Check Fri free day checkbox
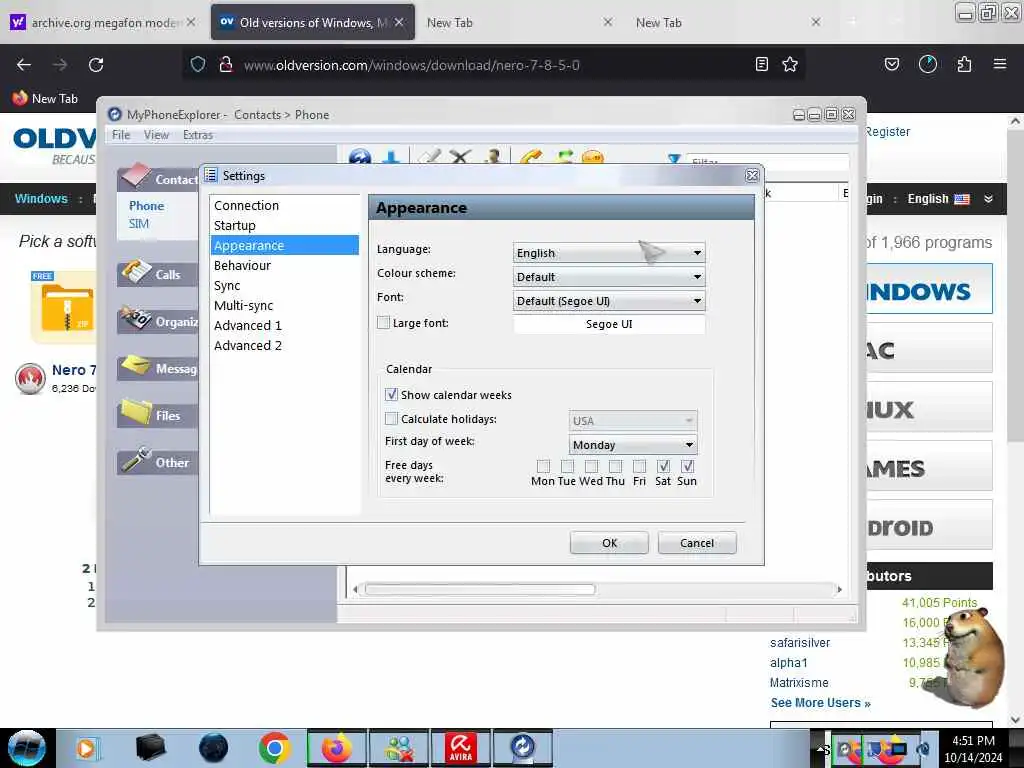 coord(639,466)
